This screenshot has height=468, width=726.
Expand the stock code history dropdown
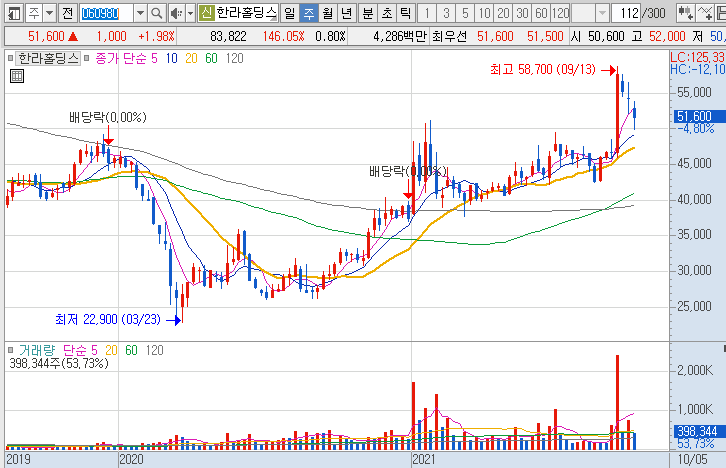140,13
